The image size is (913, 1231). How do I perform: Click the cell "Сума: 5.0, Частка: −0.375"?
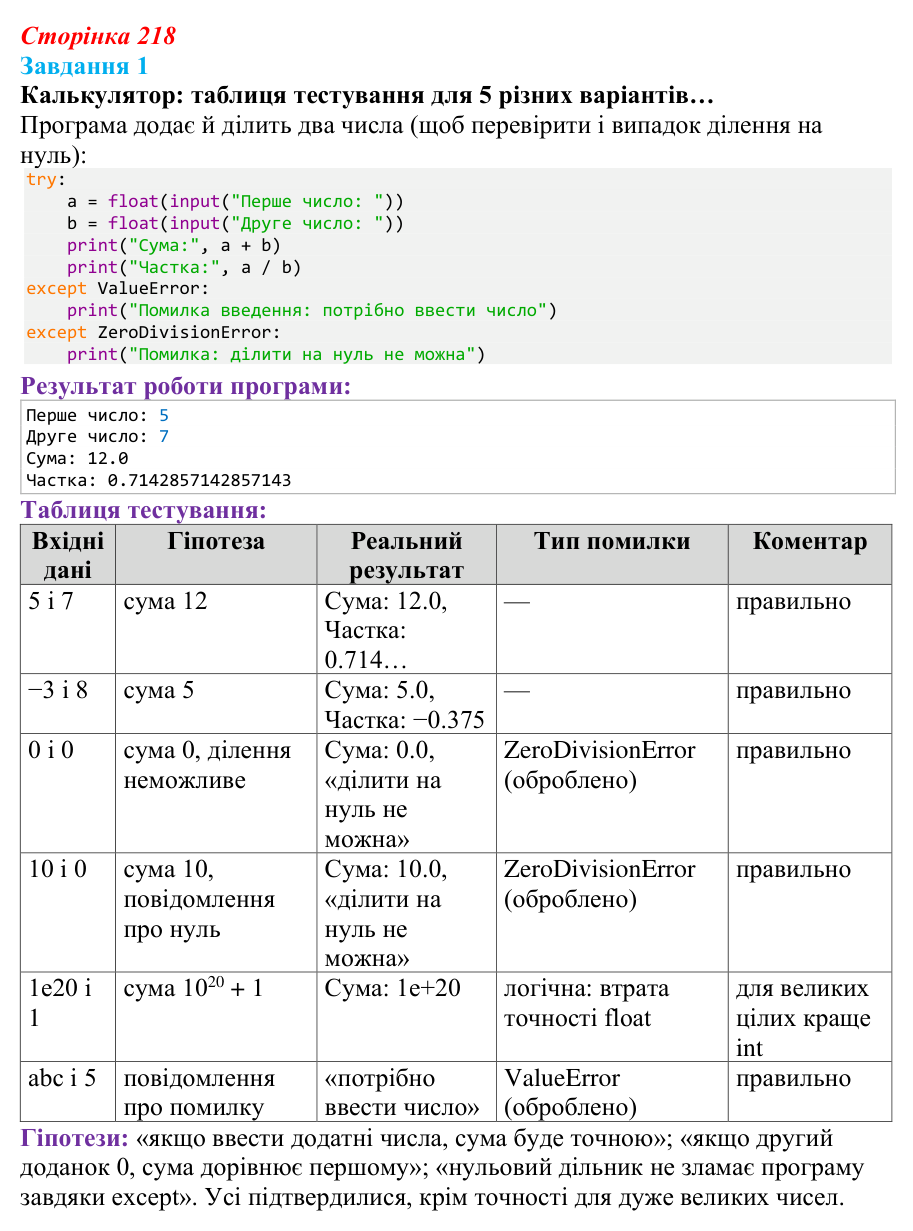pyautogui.click(x=406, y=703)
